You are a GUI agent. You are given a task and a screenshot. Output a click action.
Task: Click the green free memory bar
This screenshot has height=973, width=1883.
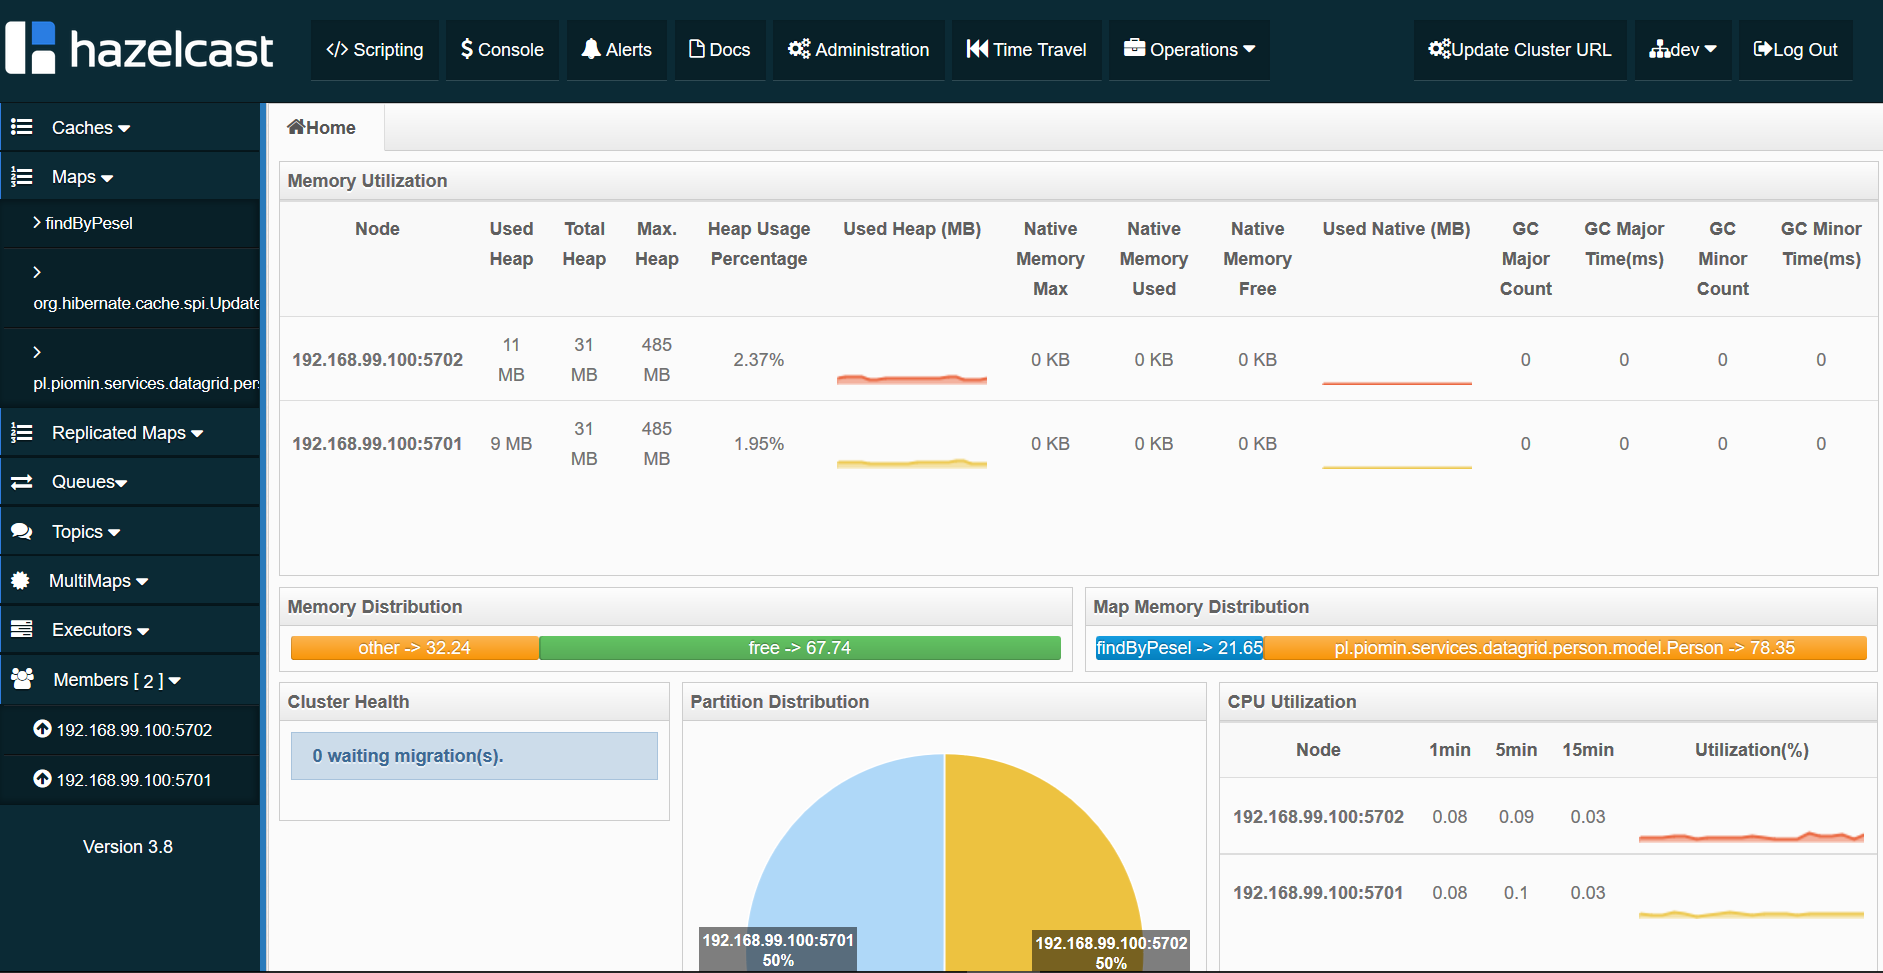click(799, 648)
